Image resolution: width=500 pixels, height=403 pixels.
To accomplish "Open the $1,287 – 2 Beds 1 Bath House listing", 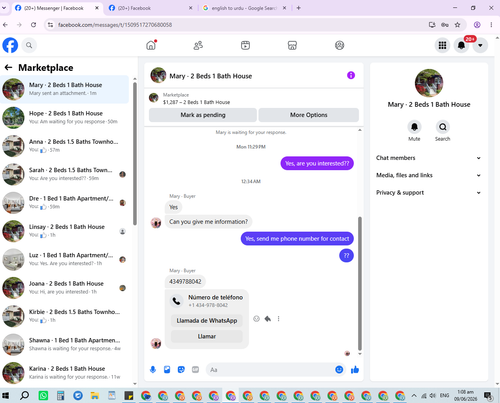I will 196,102.
